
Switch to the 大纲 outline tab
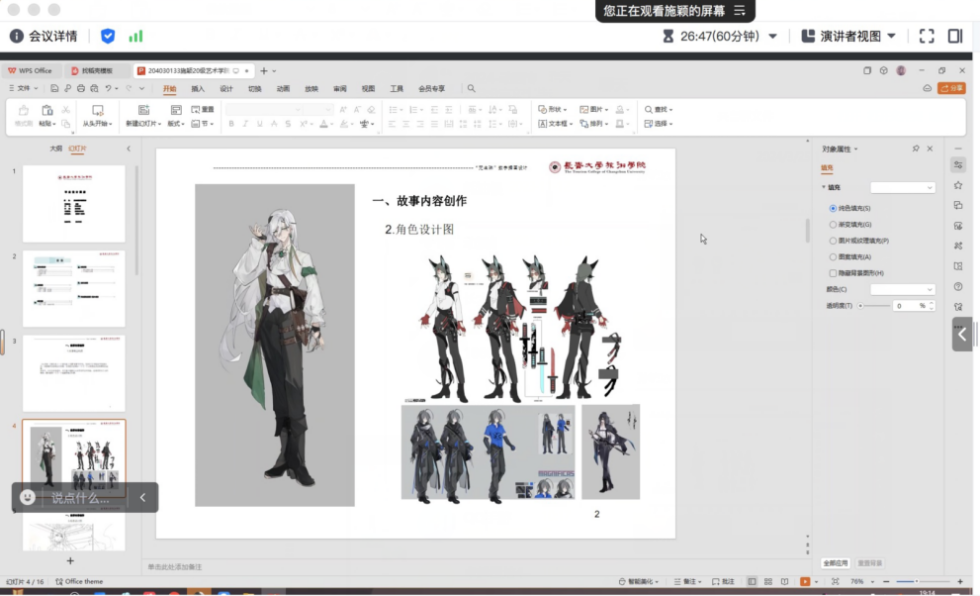[56, 149]
